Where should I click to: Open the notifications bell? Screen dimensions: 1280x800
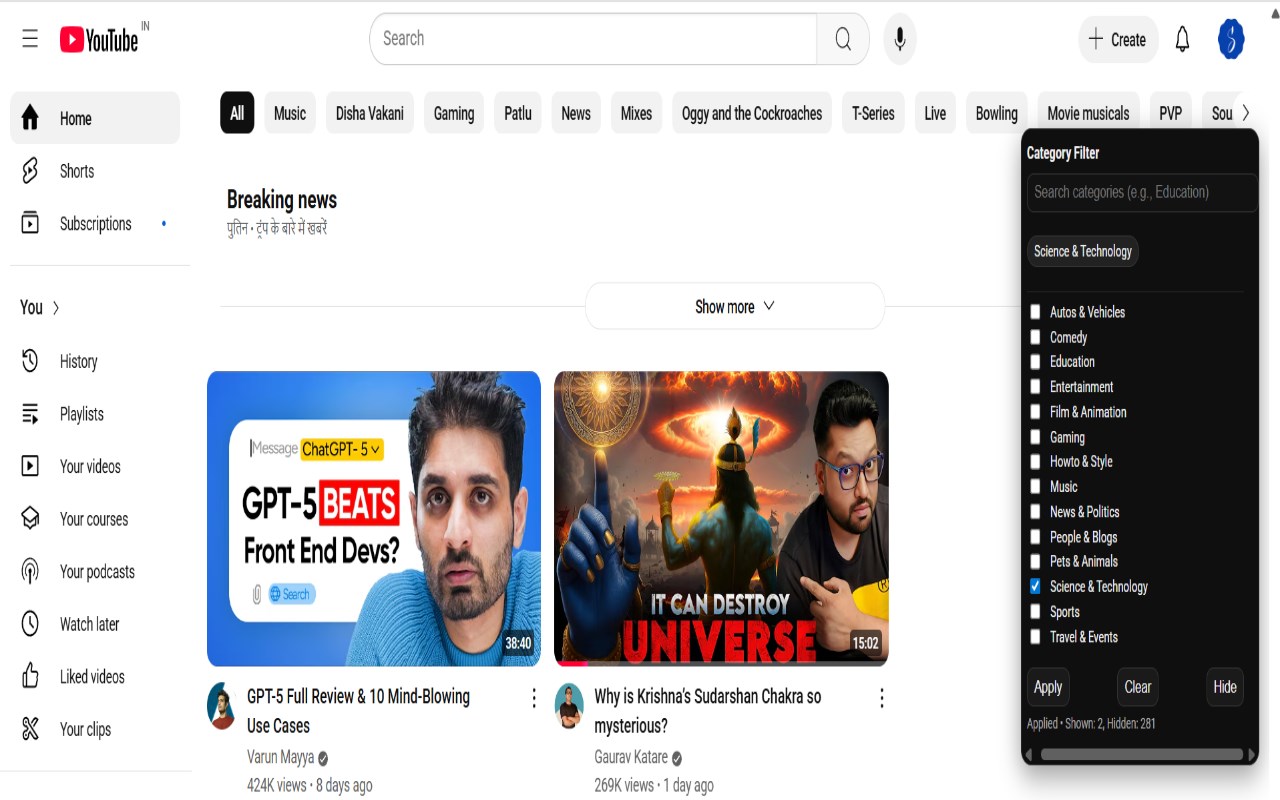[x=1182, y=39]
